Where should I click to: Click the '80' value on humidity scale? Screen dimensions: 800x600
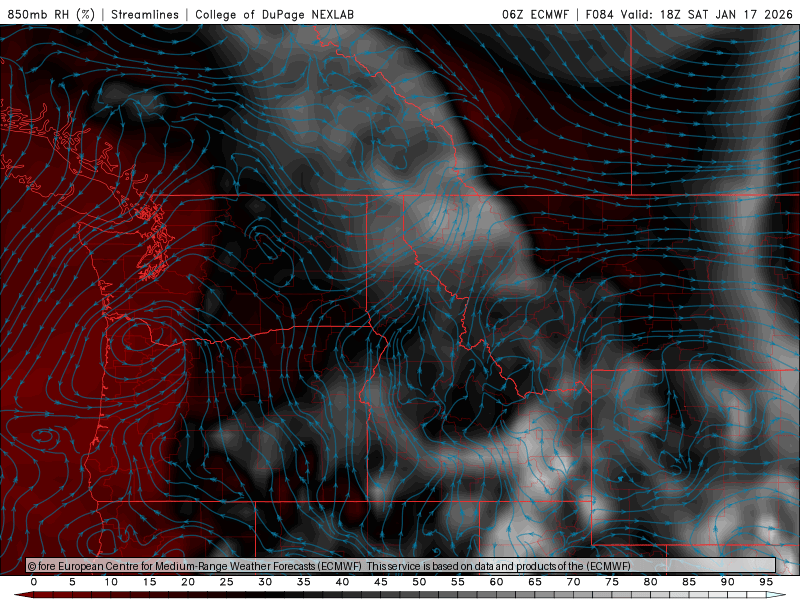[x=650, y=582]
